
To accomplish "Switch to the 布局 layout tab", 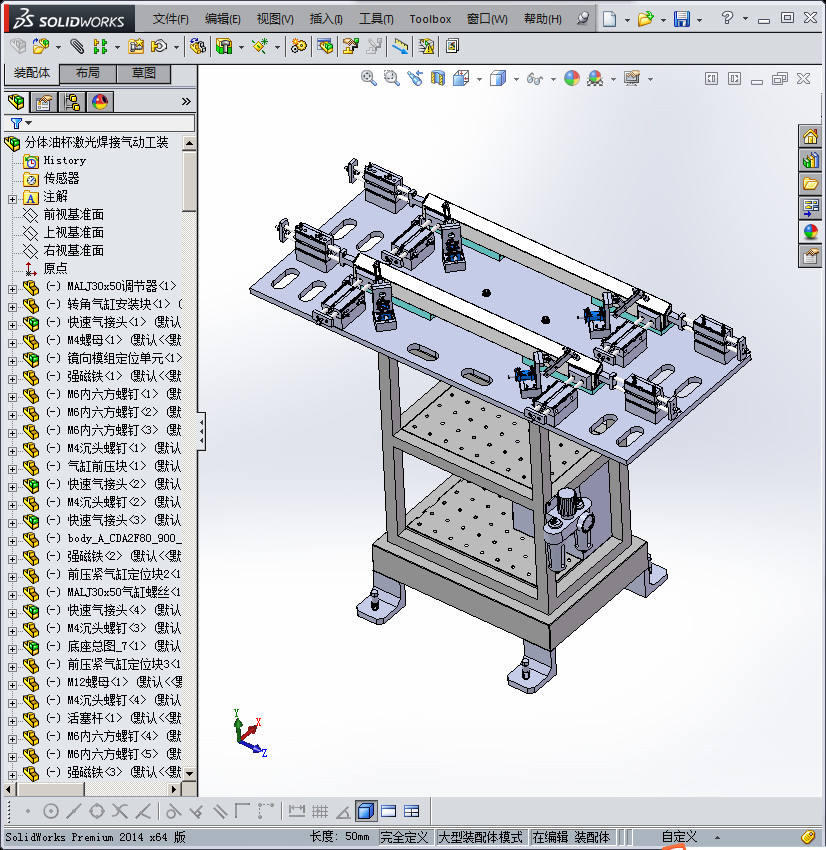I will point(88,73).
